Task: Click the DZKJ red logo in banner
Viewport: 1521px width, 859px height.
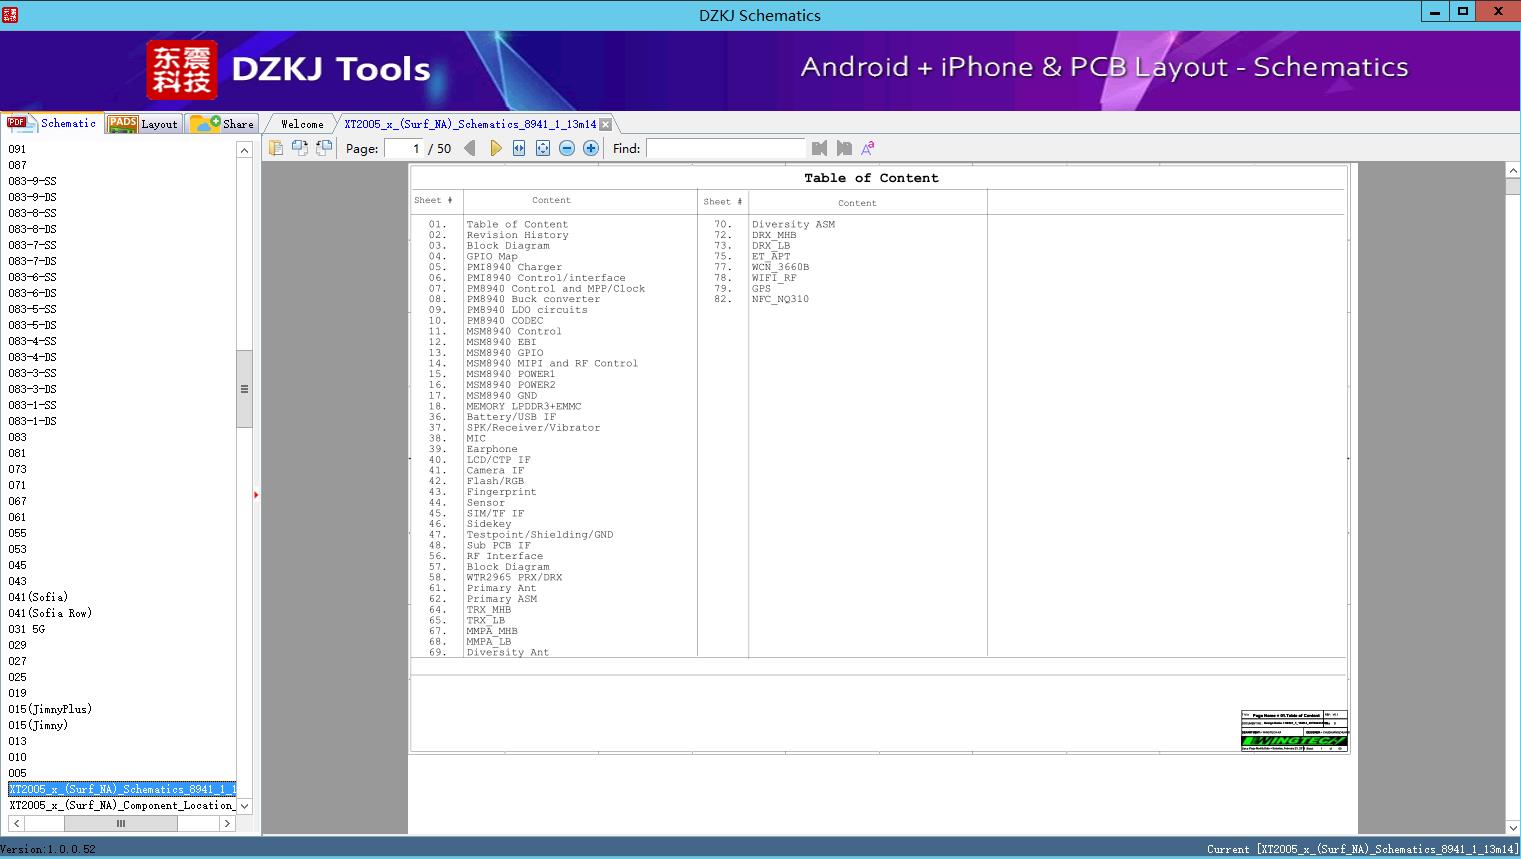Action: 182,70
